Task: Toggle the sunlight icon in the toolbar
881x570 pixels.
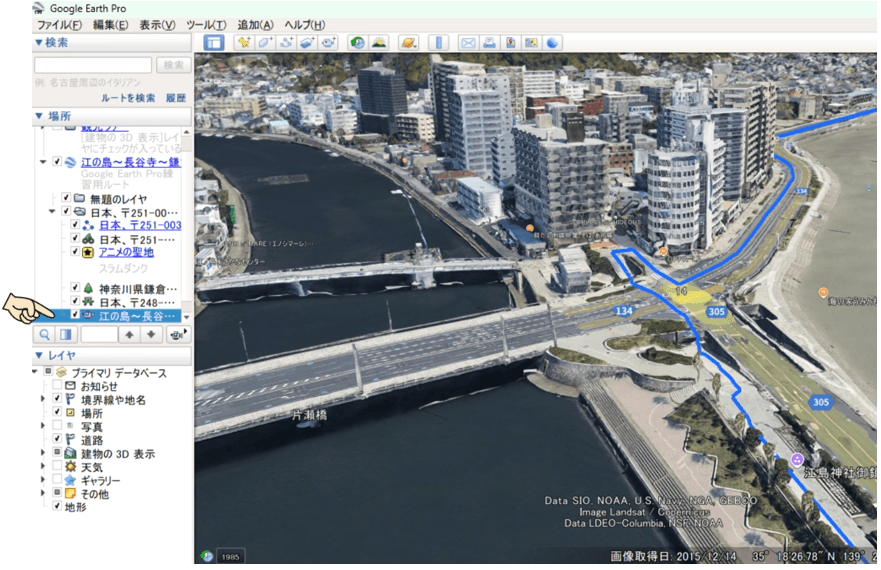Action: click(x=379, y=42)
